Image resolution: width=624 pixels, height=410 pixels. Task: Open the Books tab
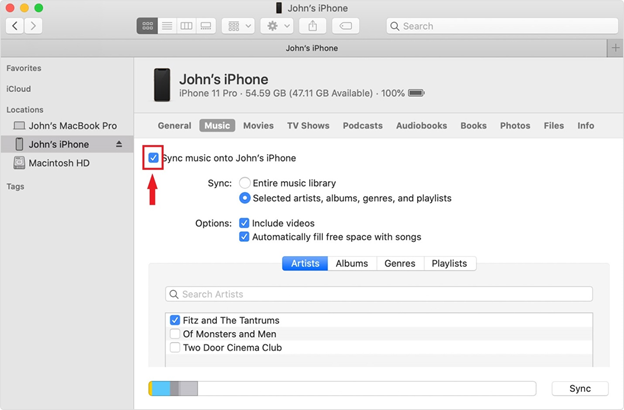474,125
